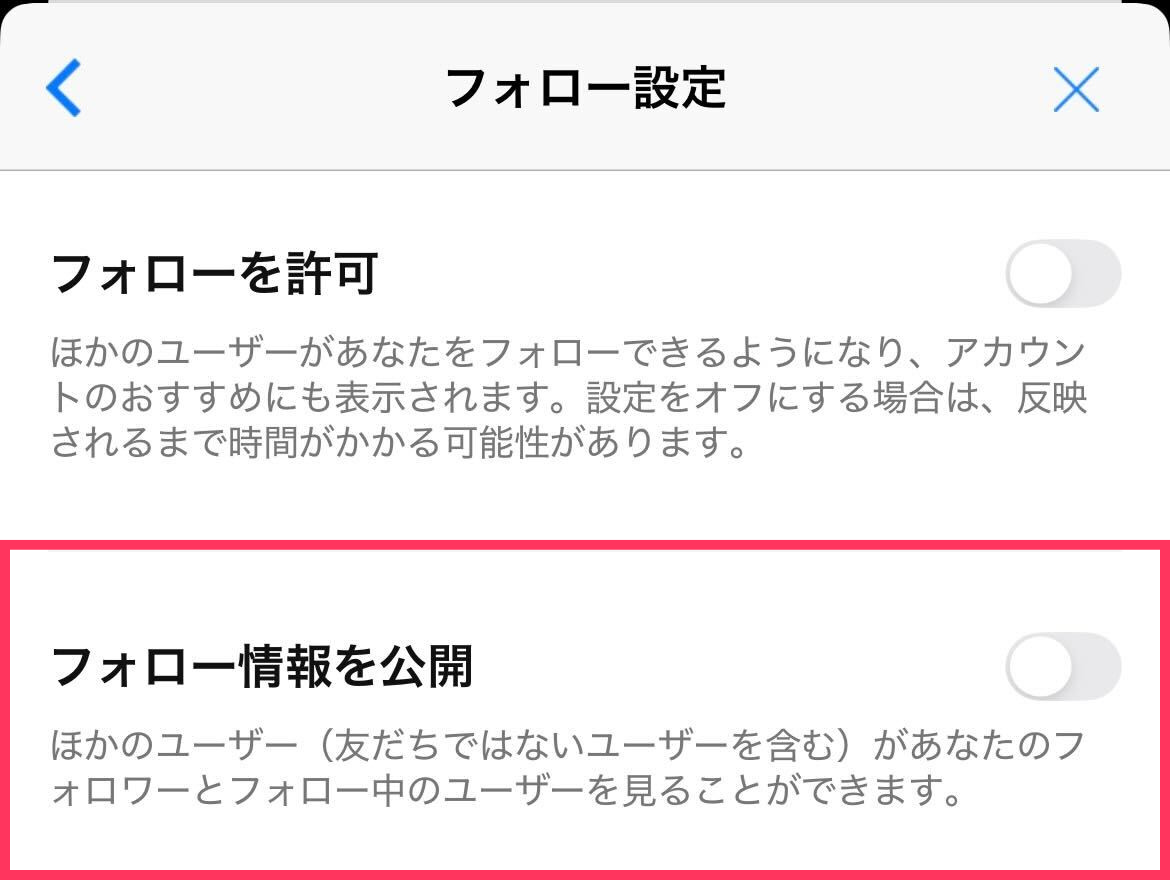Turn on the フォロー情報を公開 switch
Viewport: 1170px width, 880px height.
pos(1062,666)
